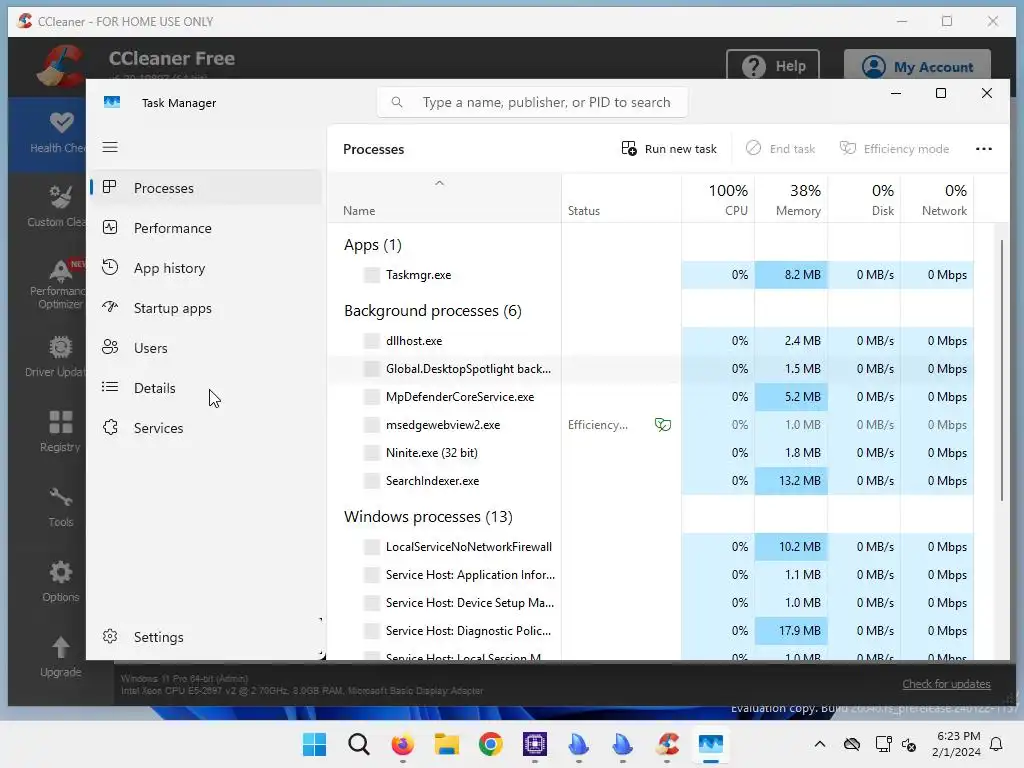Select SearchIndexer.exe process row

coord(650,481)
